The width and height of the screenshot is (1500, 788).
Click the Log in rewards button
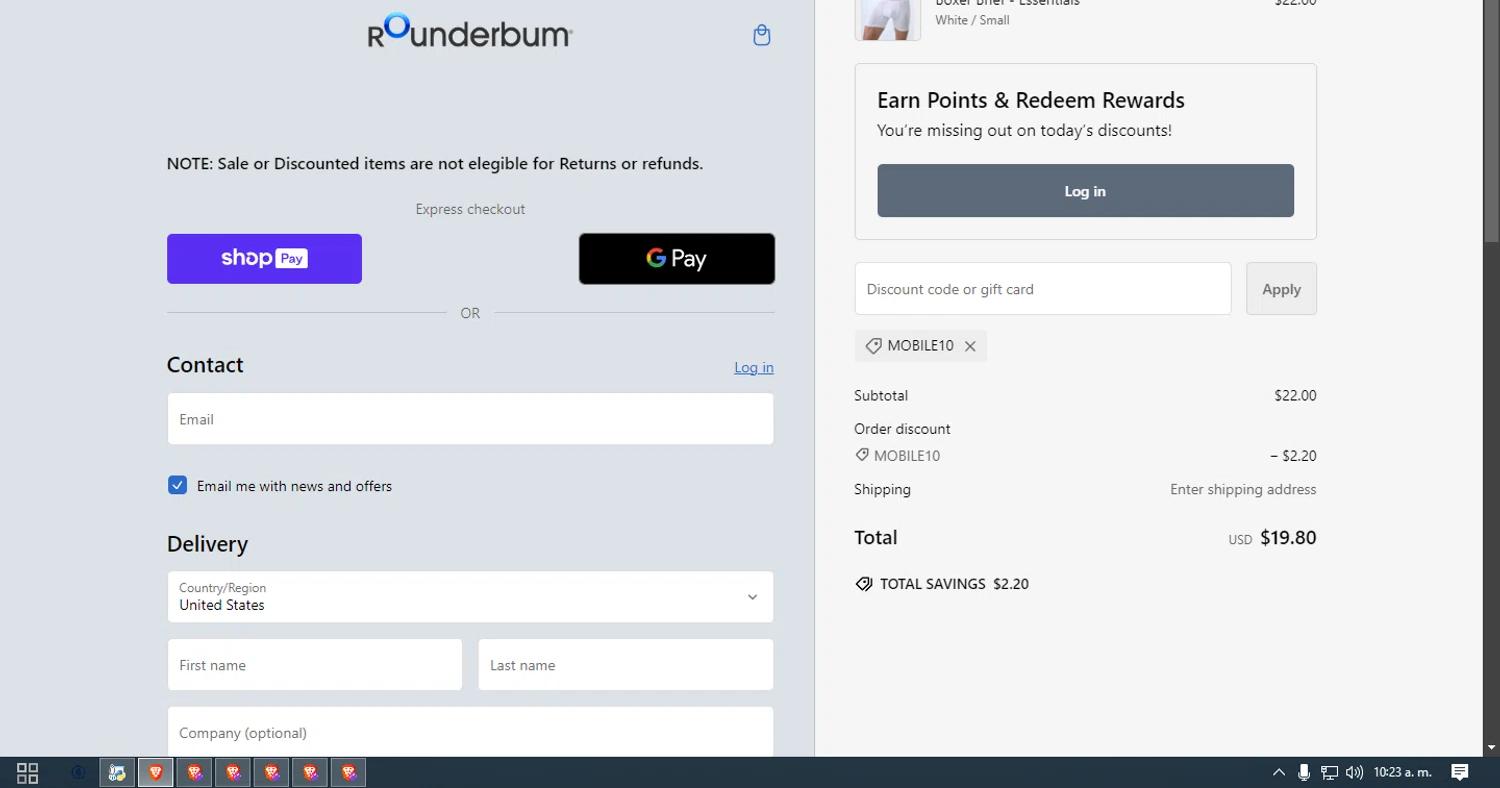(x=1086, y=191)
